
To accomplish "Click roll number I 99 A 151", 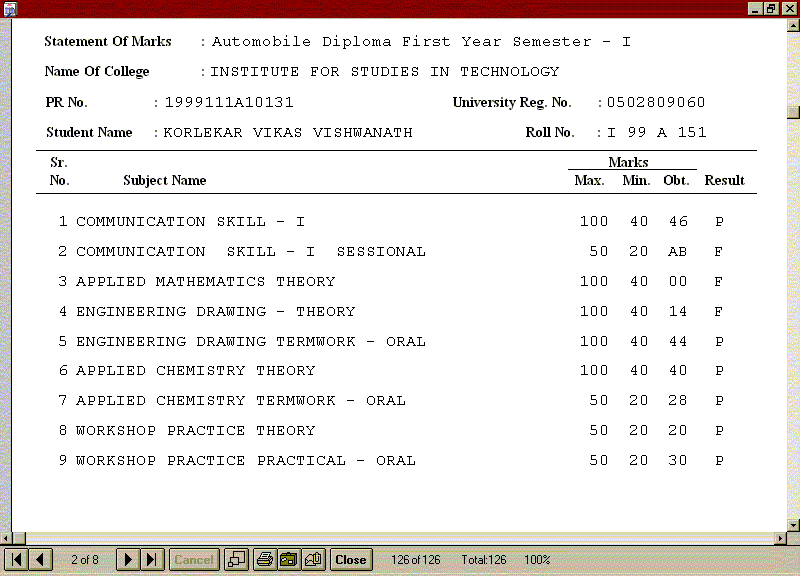I will pos(657,133).
